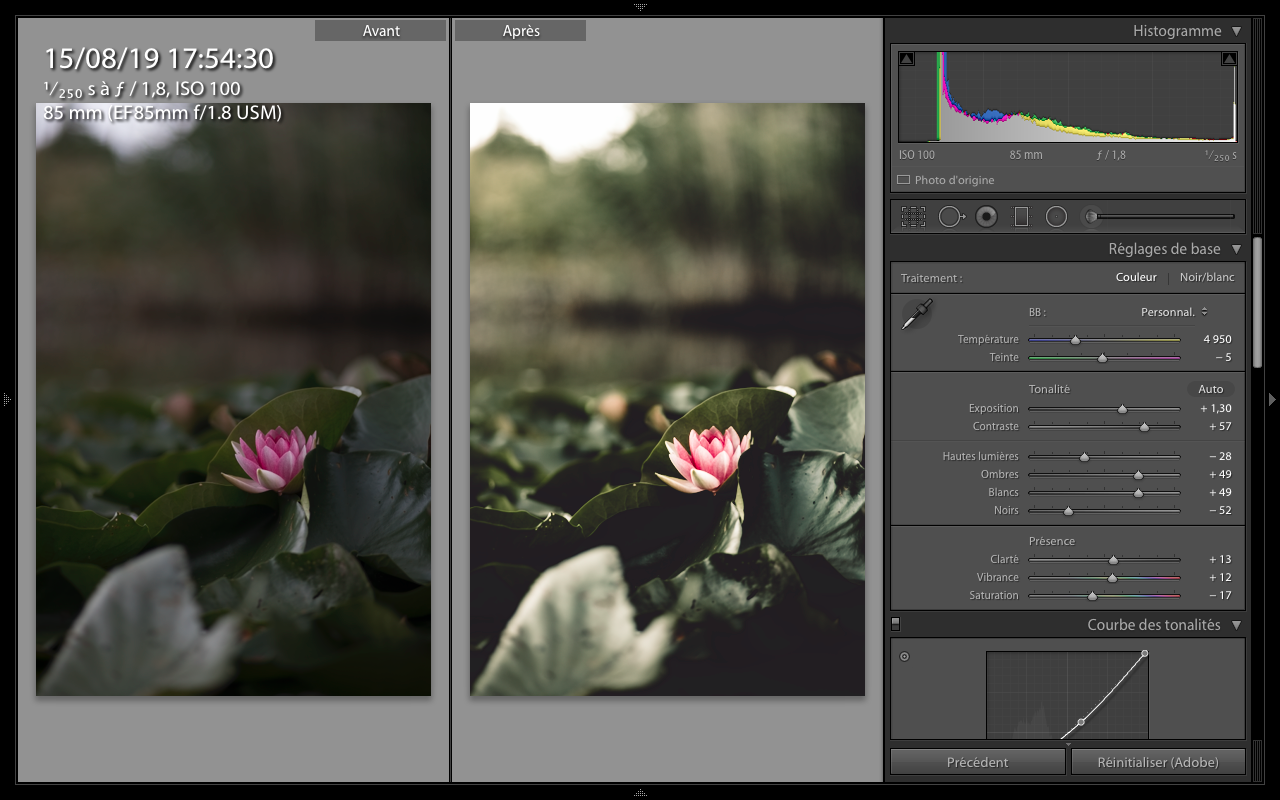Activate the Adjustment Brush tool
Screen dimensions: 1280x800
1092,216
